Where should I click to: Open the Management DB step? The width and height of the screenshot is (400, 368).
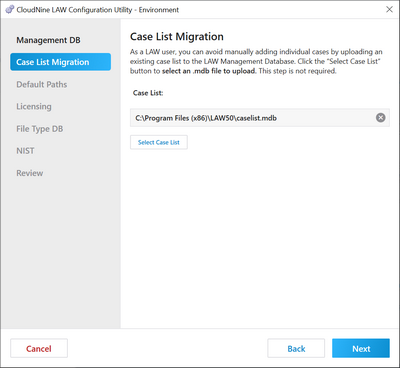[48, 40]
